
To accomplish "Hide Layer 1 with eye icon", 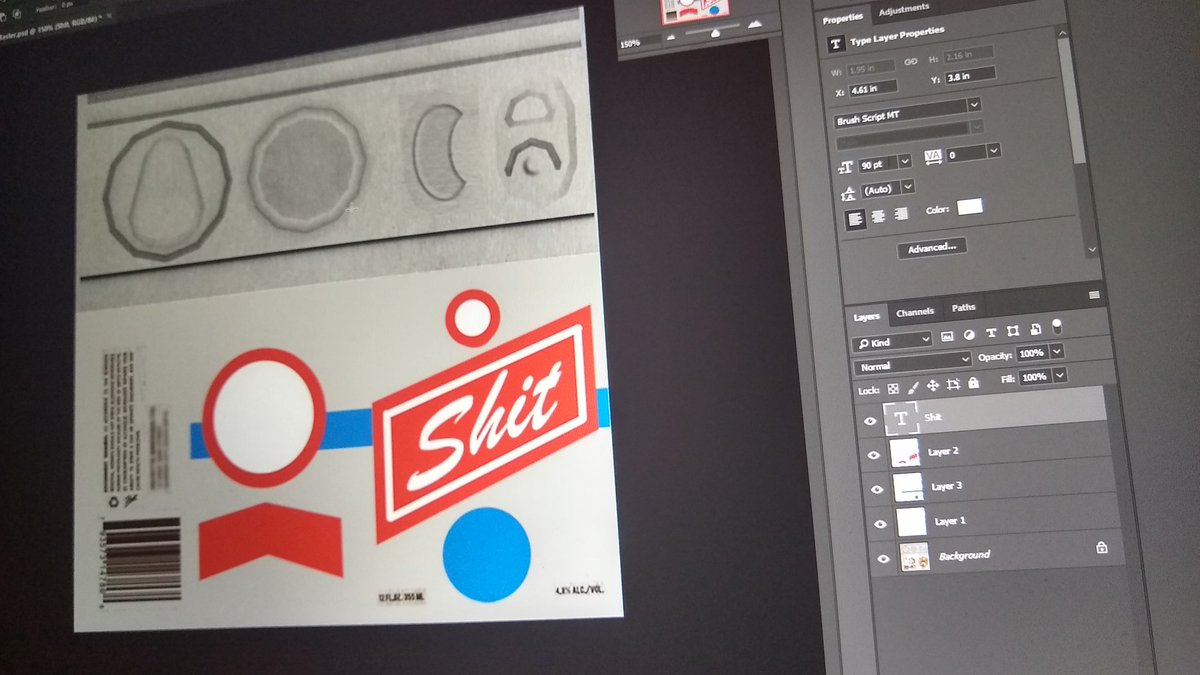I will coord(880,524).
